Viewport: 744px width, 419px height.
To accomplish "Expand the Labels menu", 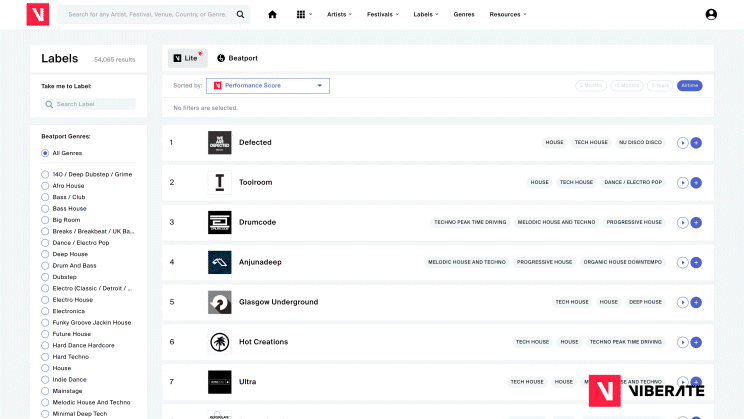I will [426, 14].
